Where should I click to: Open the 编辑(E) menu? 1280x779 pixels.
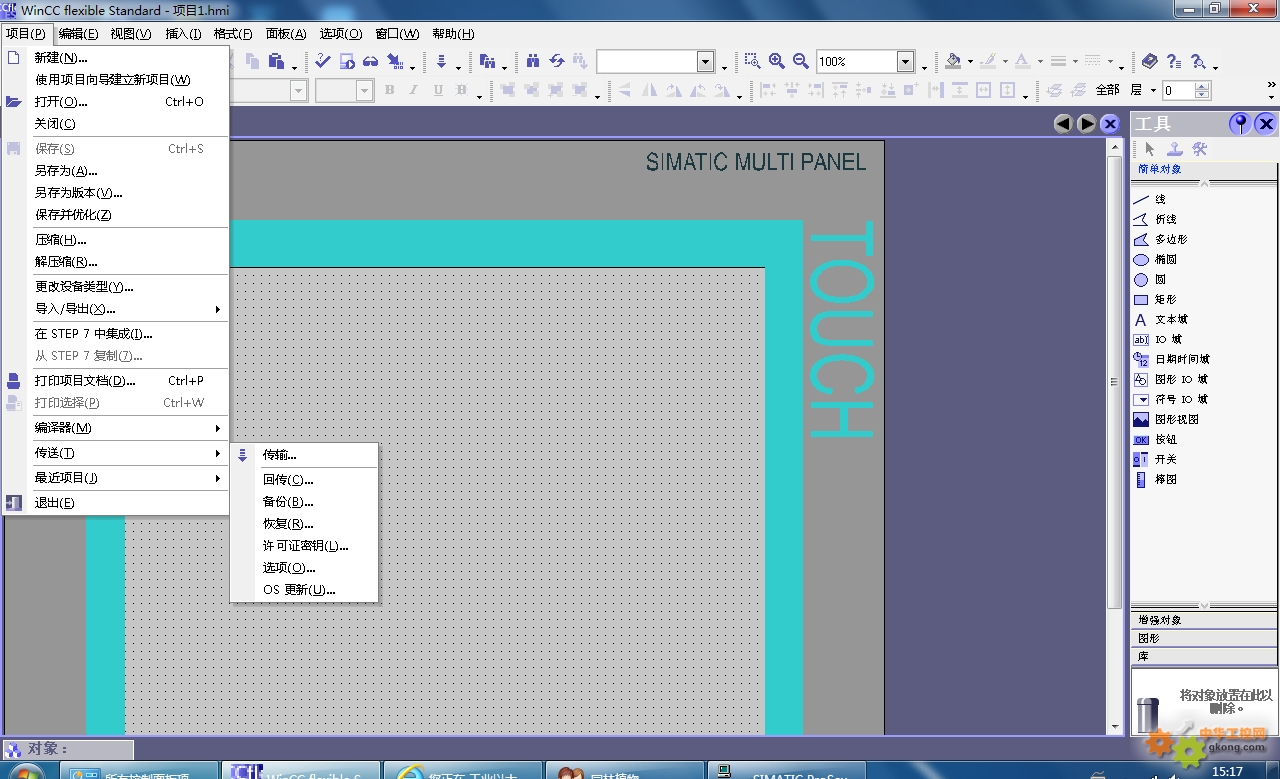(78, 34)
